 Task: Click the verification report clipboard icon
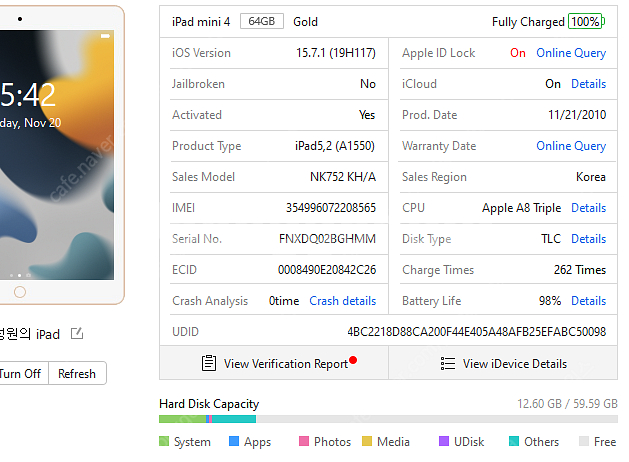pyautogui.click(x=209, y=363)
